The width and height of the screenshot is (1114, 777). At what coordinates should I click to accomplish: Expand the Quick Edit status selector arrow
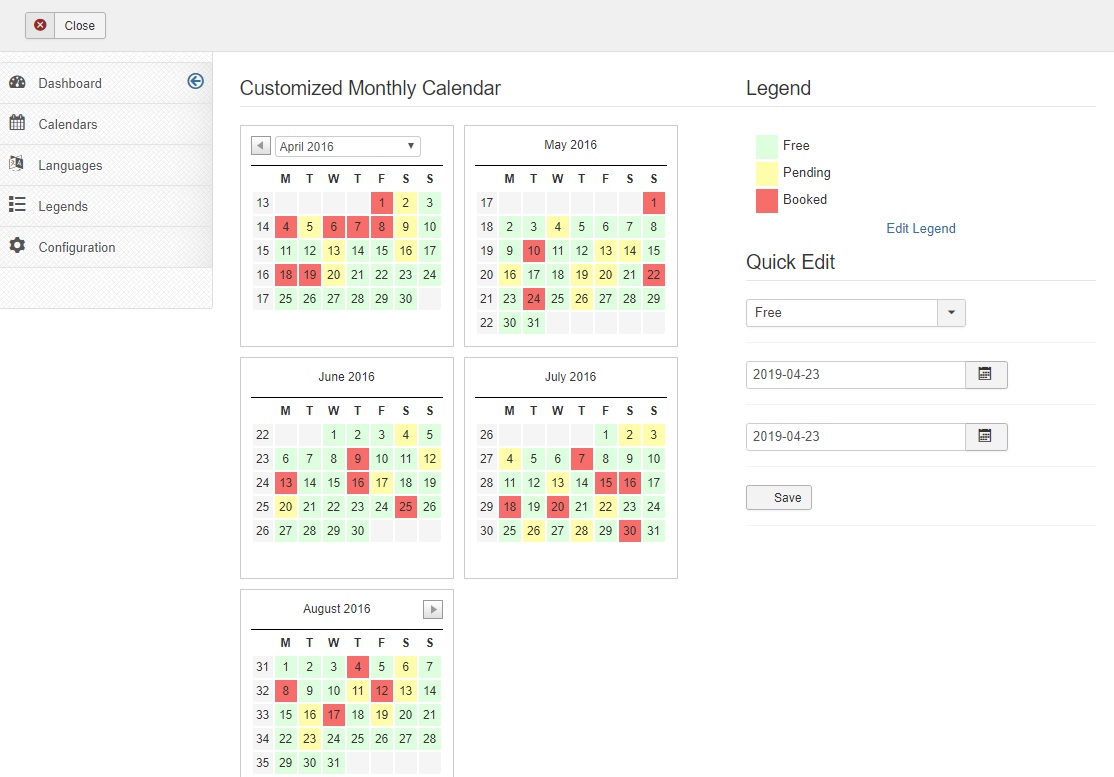[952, 312]
